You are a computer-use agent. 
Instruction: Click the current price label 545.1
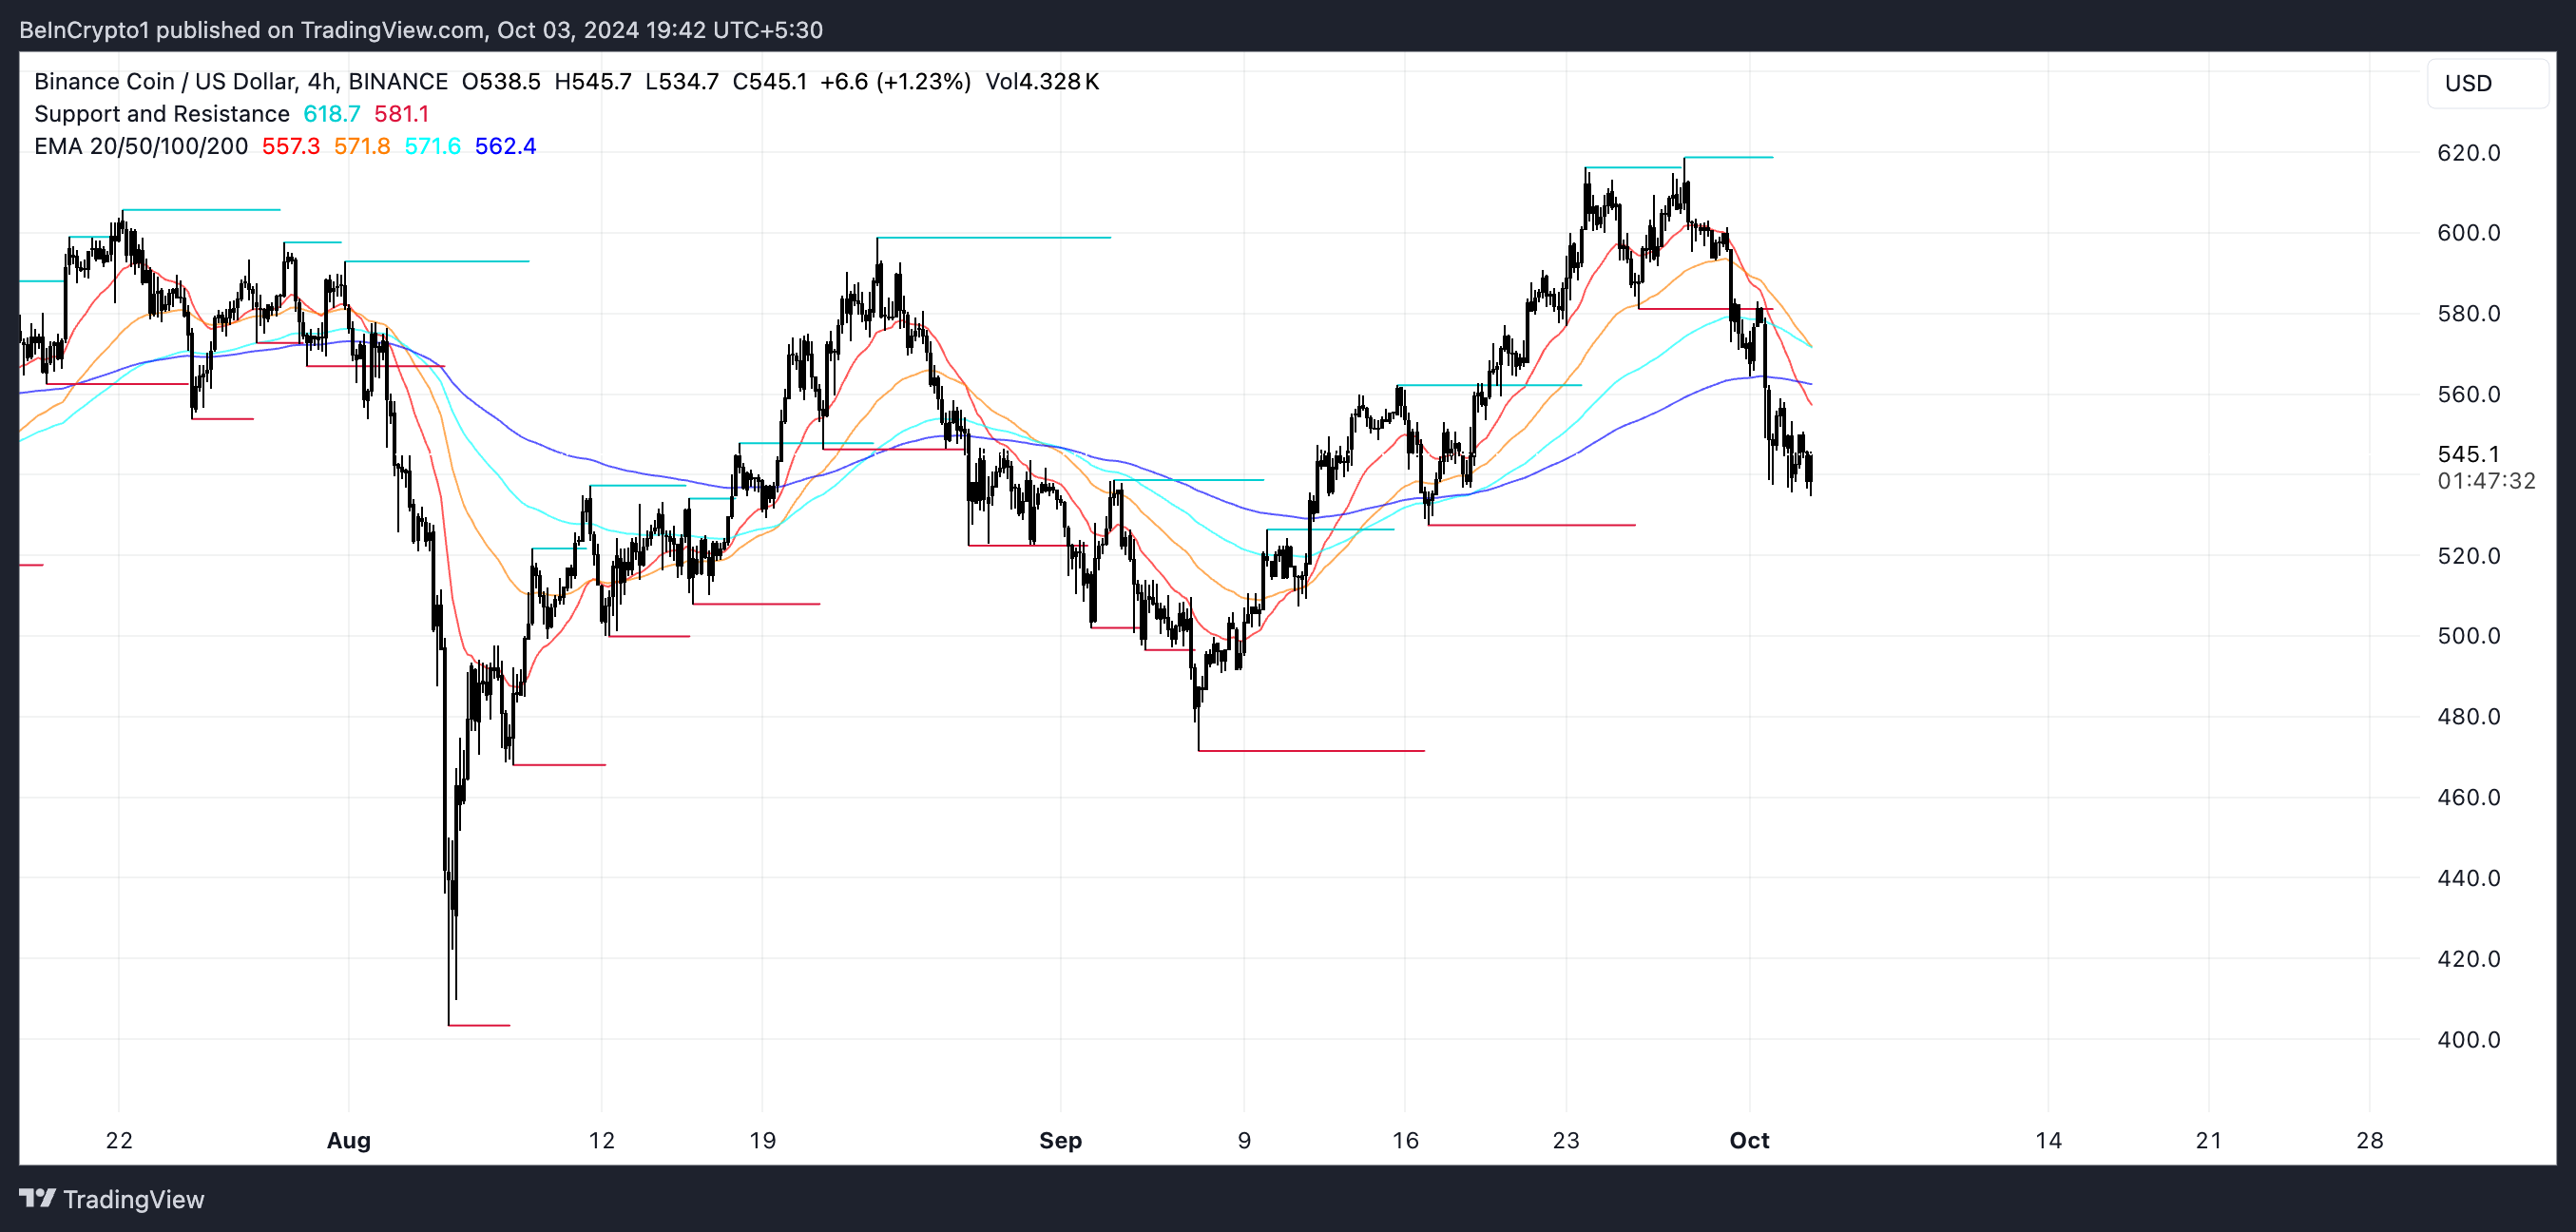pos(2468,454)
